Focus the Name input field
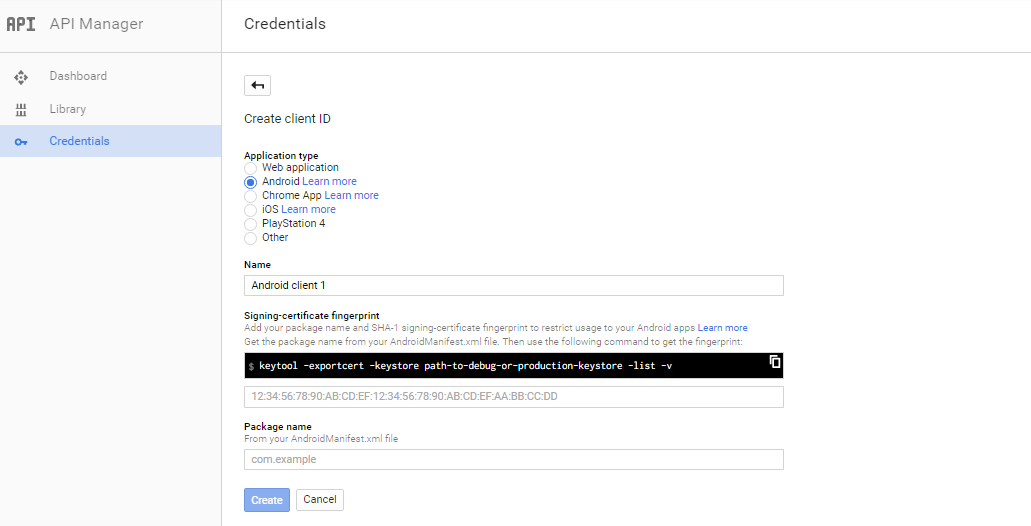This screenshot has width=1031, height=526. click(514, 285)
